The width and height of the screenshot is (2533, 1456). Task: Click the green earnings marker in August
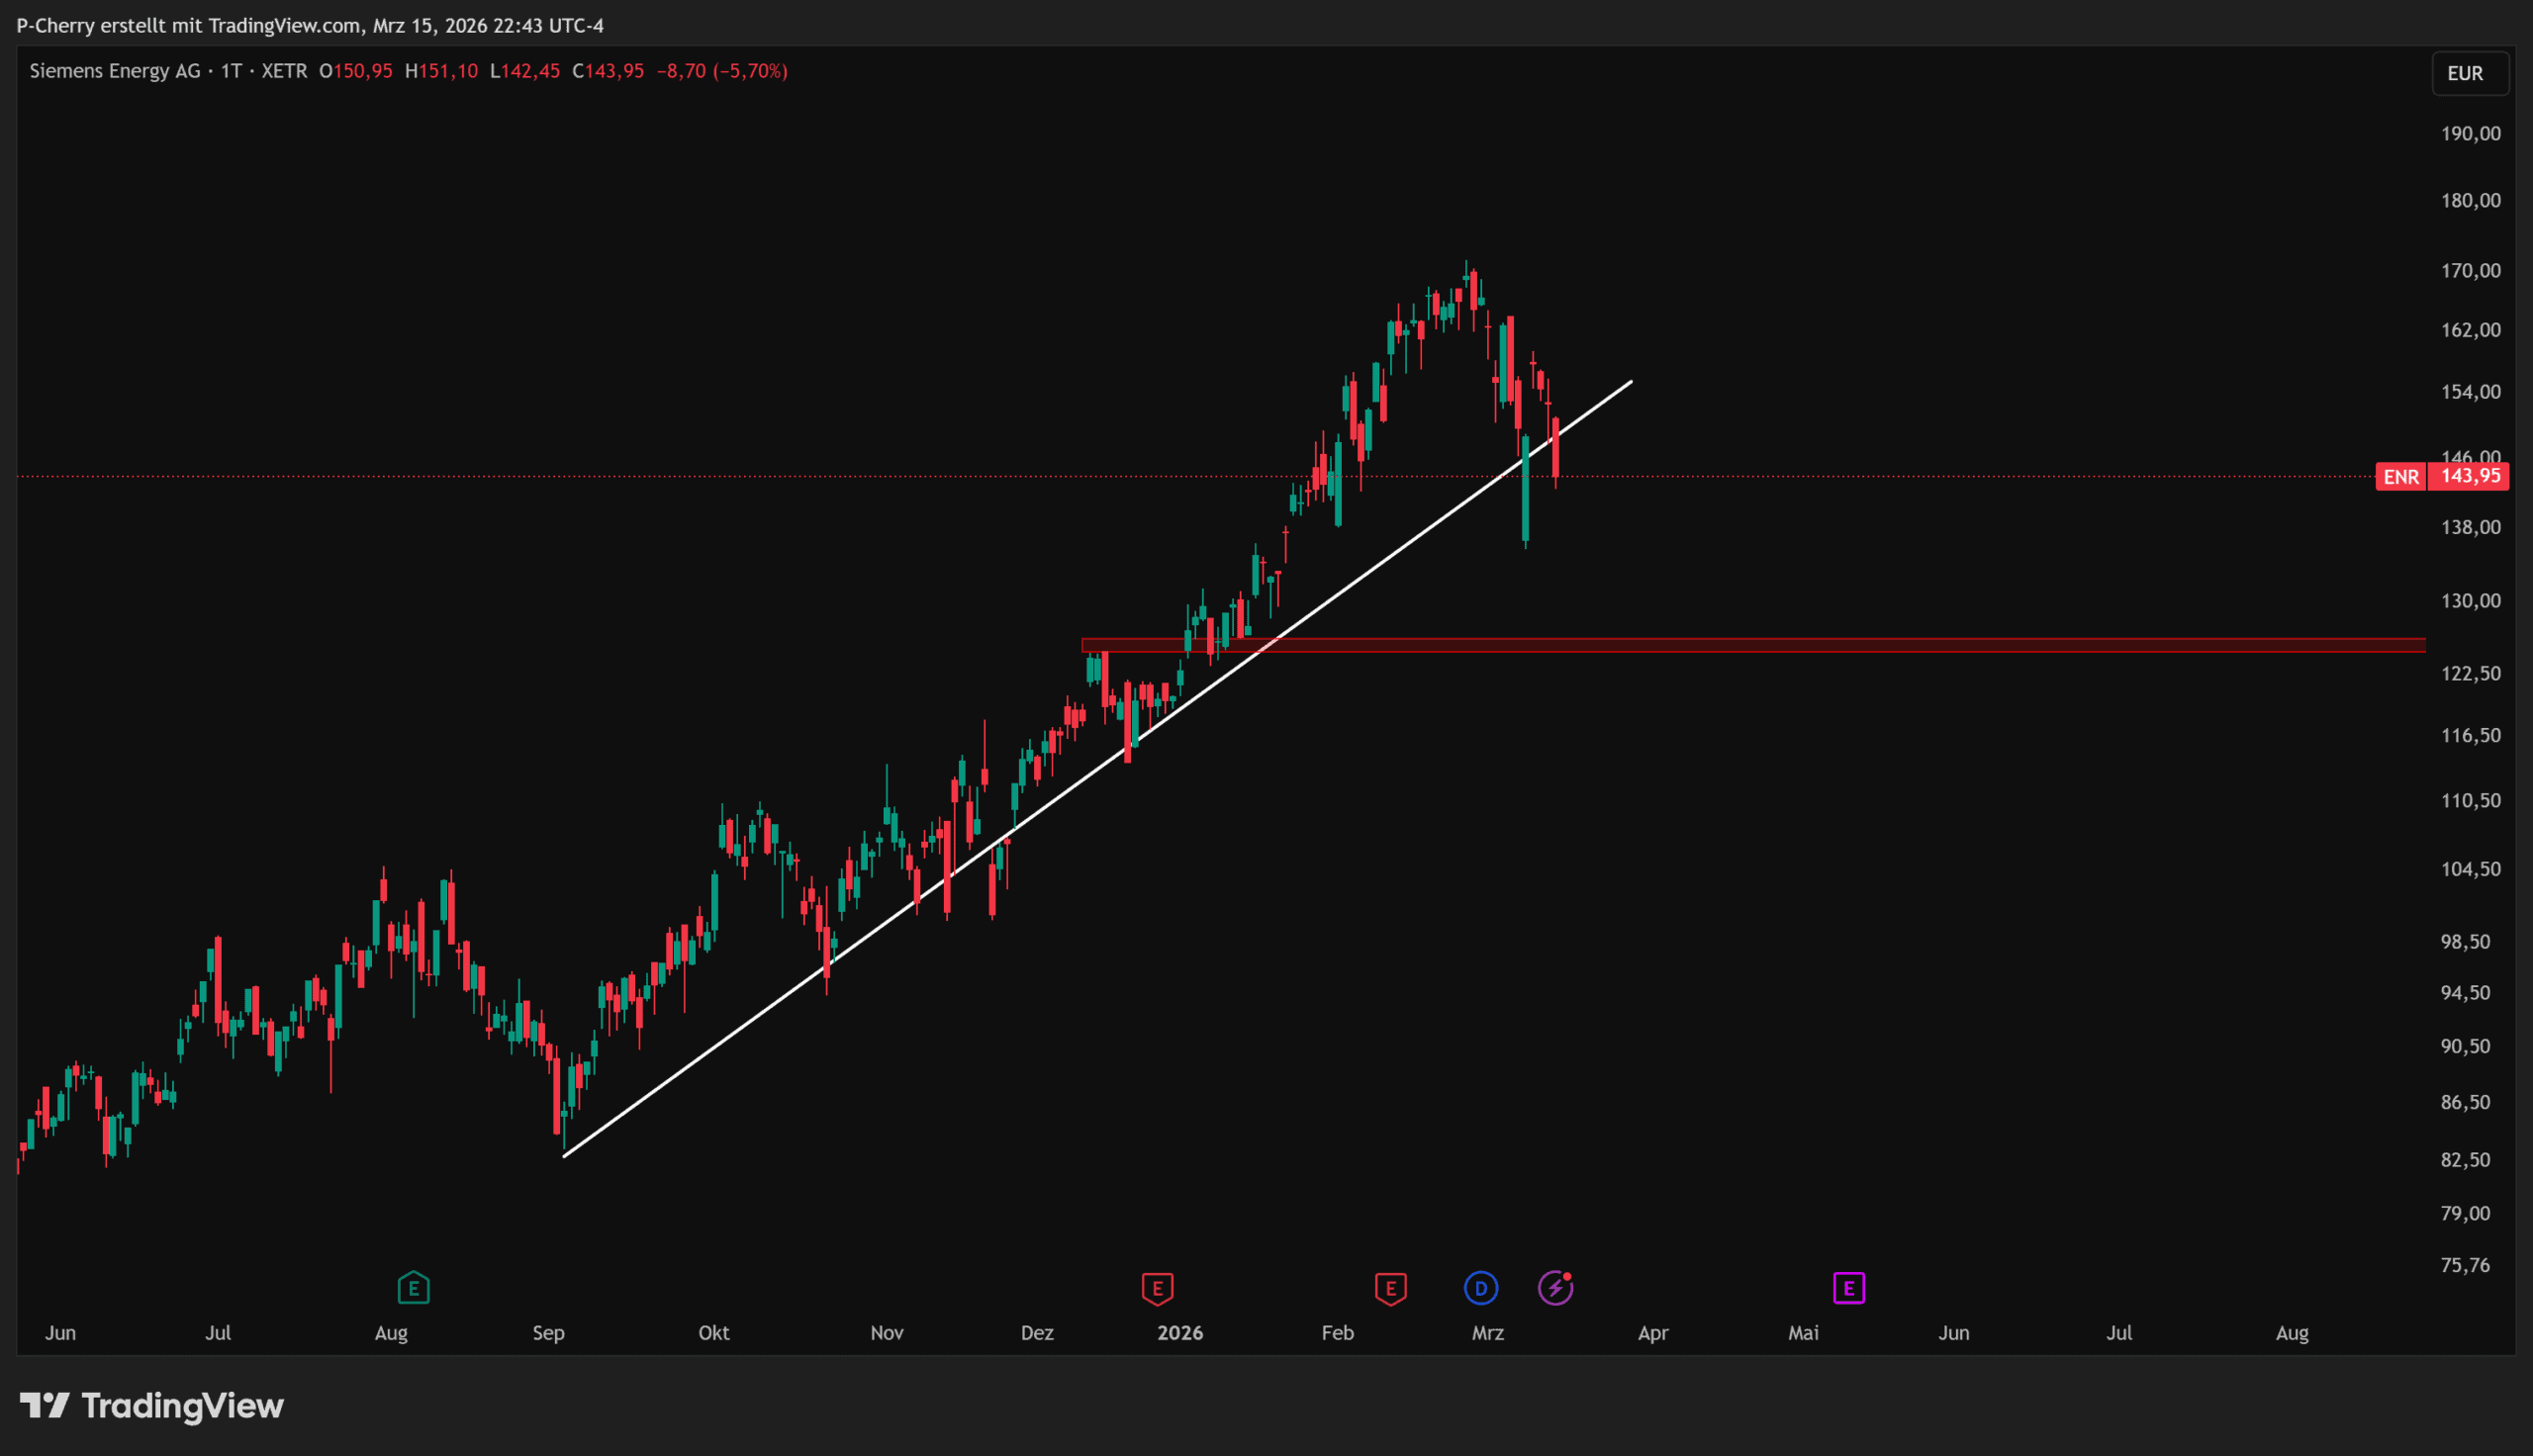pos(413,1287)
